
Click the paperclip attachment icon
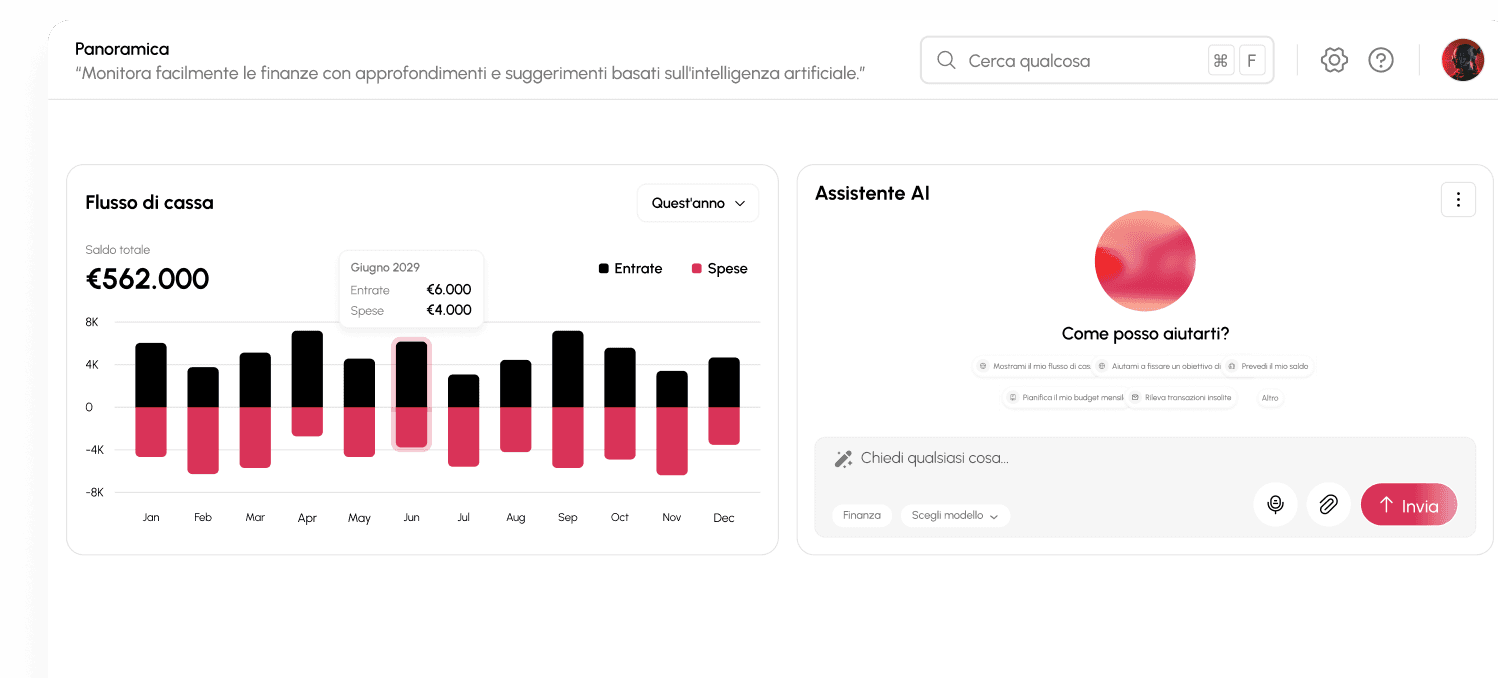pos(1328,504)
